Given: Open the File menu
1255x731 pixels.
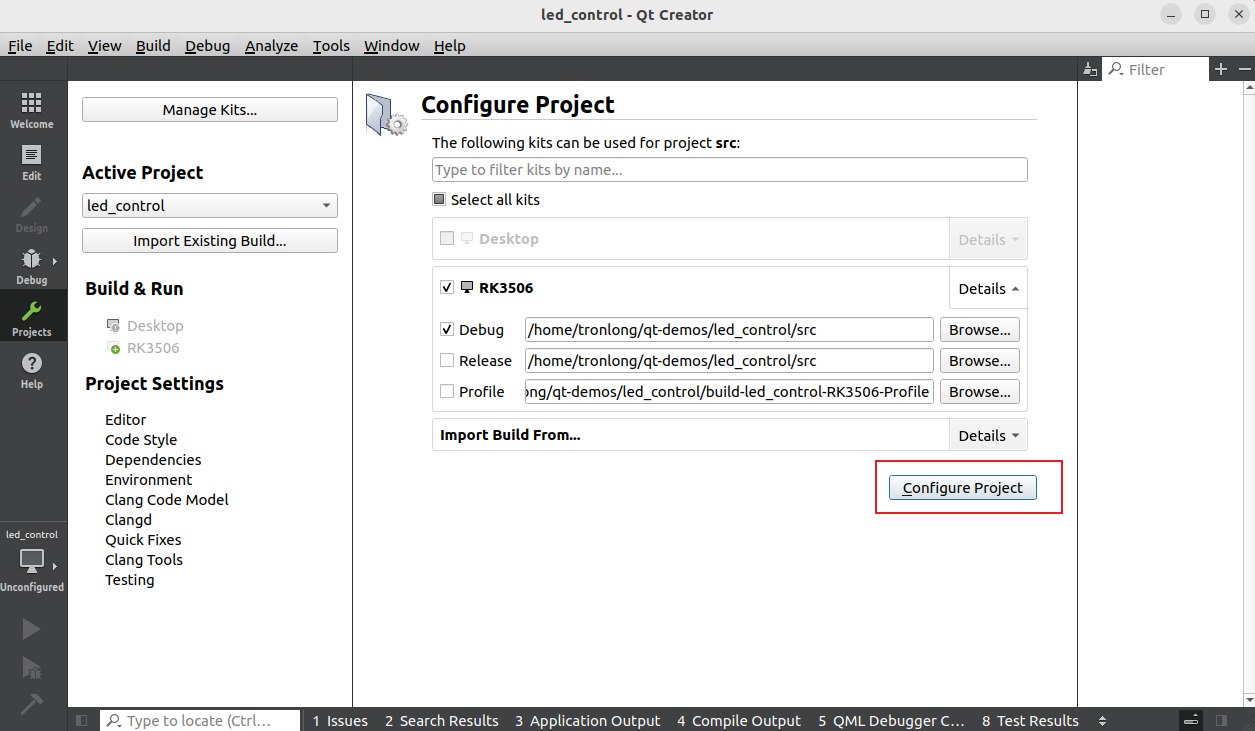Looking at the screenshot, I should pyautogui.click(x=20, y=45).
